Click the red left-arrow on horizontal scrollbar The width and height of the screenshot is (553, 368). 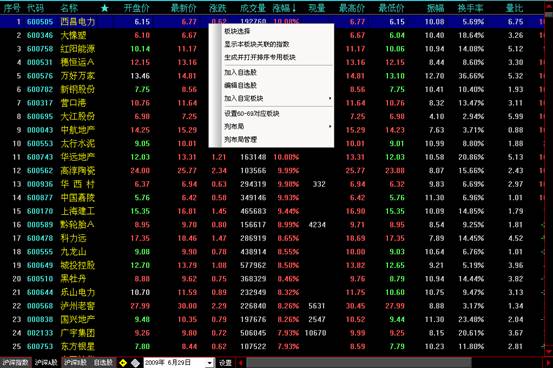pos(241,363)
